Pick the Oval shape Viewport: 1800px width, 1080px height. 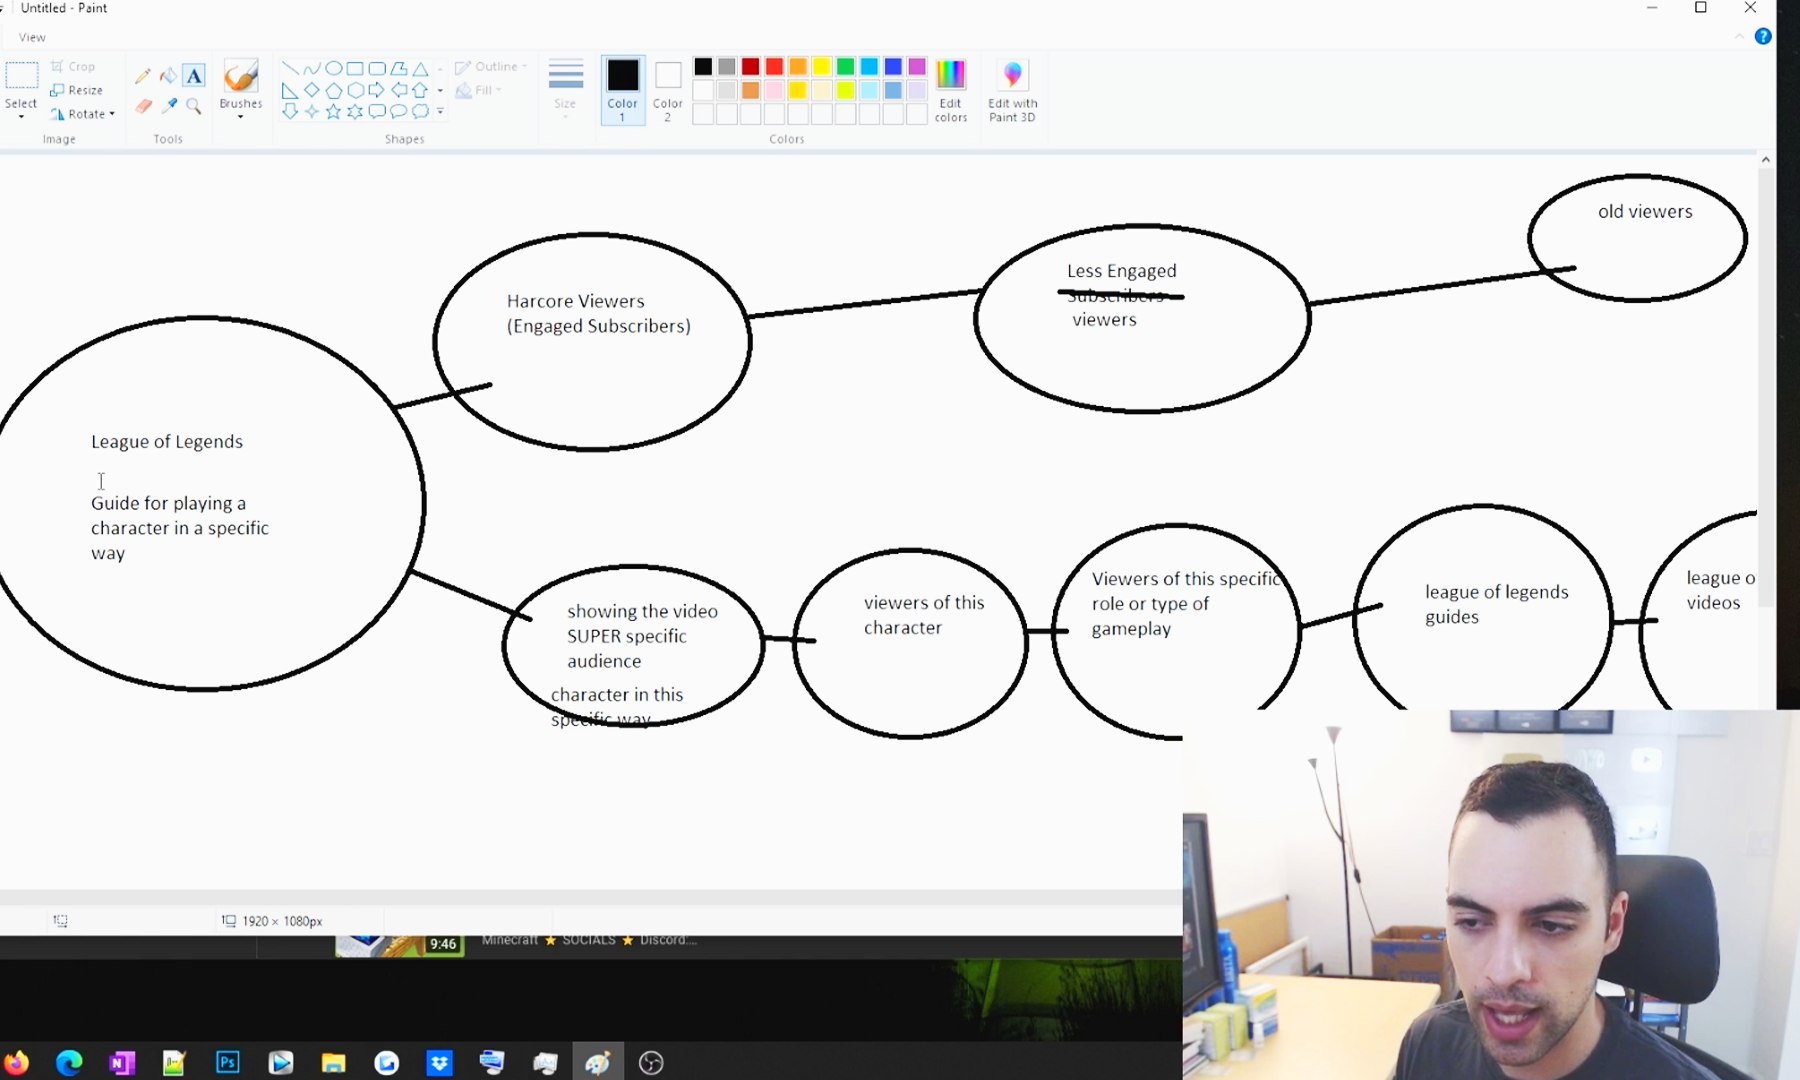[x=333, y=68]
